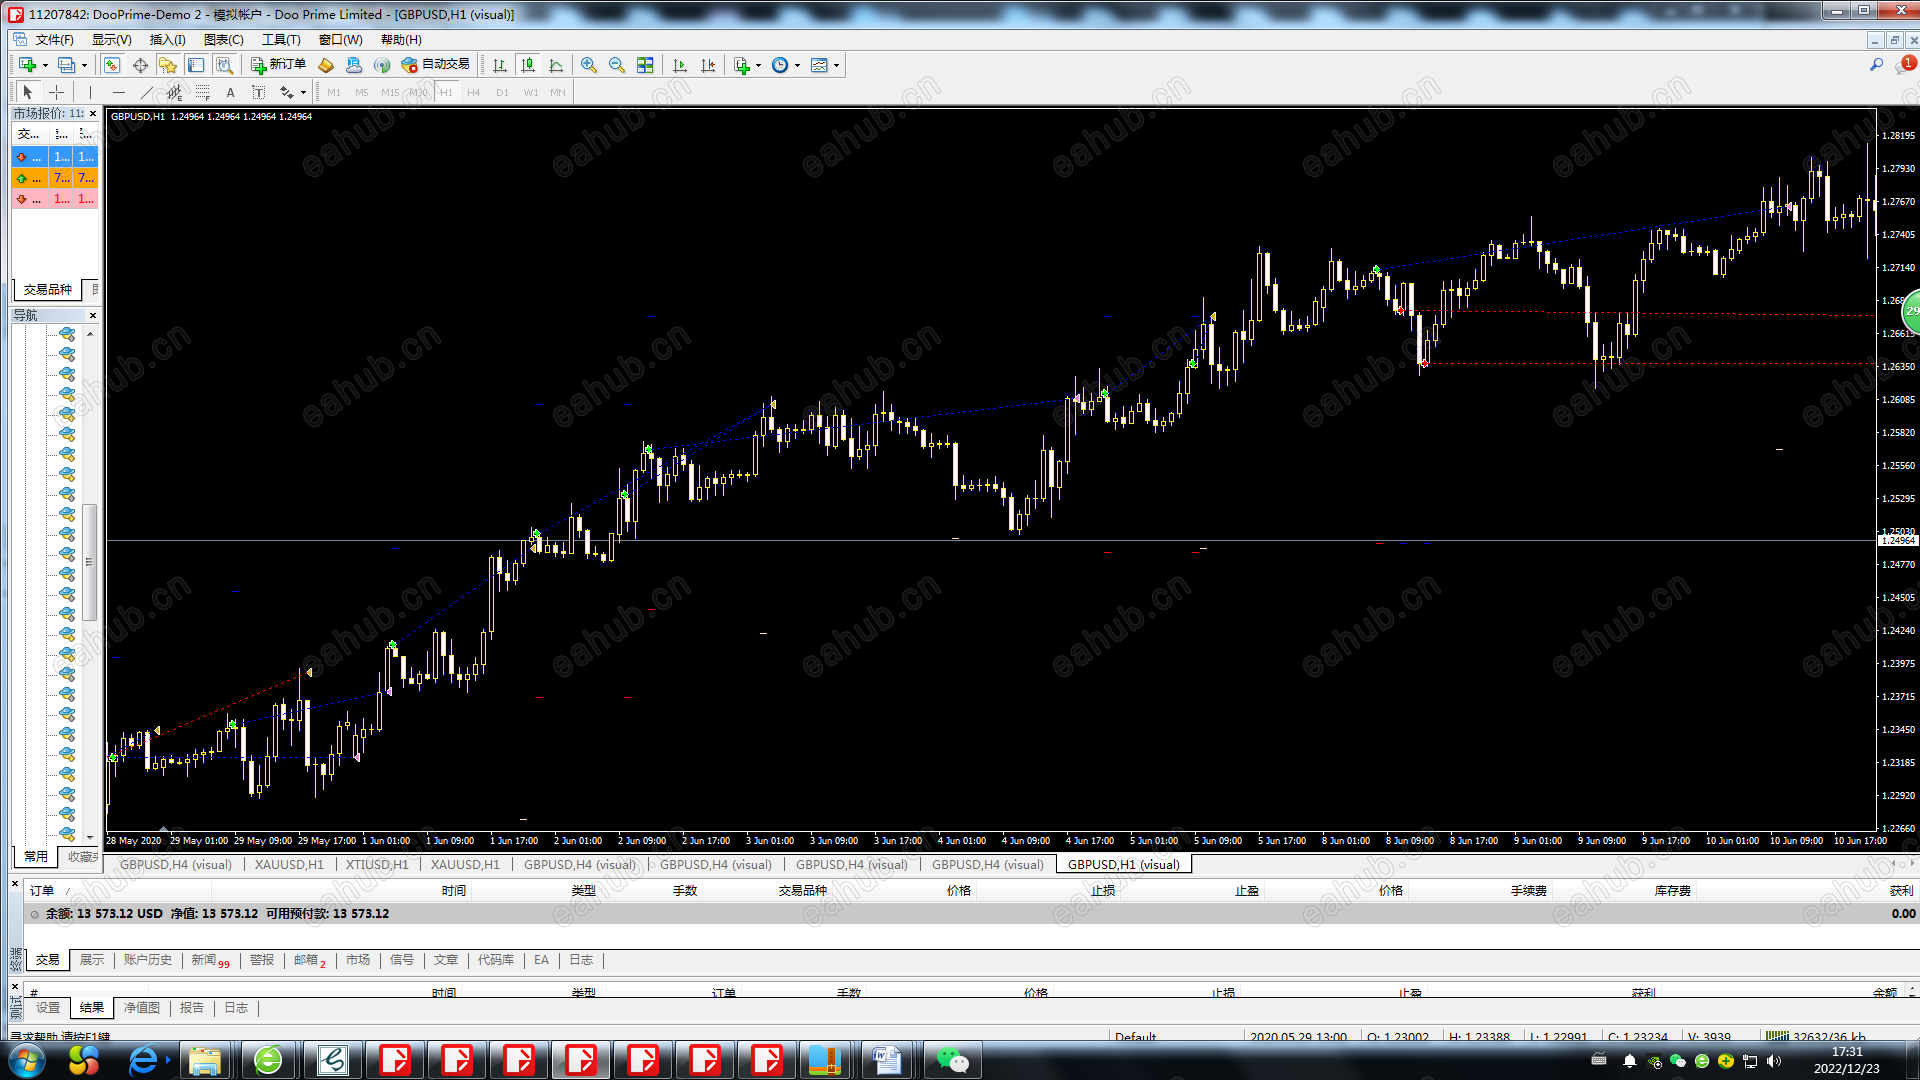This screenshot has height=1080, width=1920.
Task: Select the text label tool
Action: [230, 92]
